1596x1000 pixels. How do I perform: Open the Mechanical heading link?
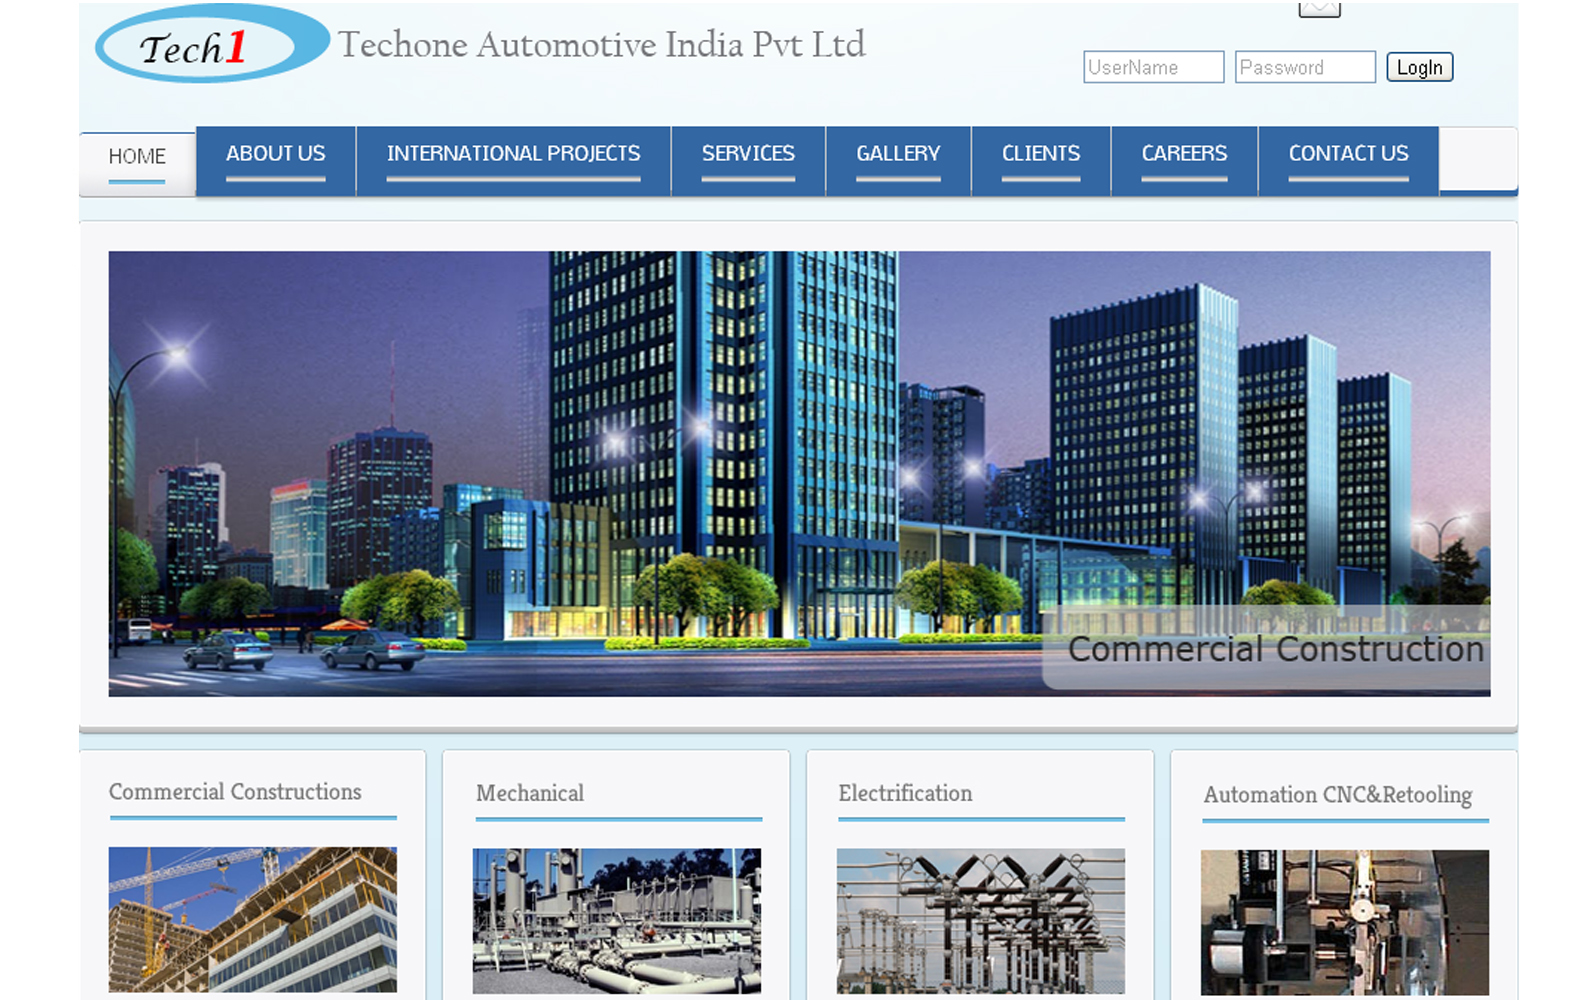pos(530,793)
